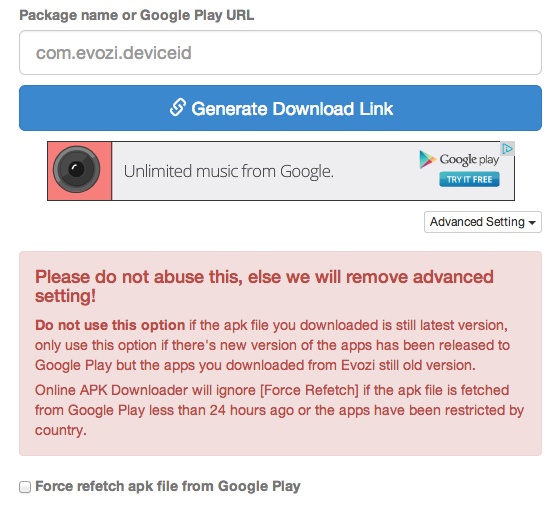
Task: Focus the package name input field
Action: (x=280, y=53)
